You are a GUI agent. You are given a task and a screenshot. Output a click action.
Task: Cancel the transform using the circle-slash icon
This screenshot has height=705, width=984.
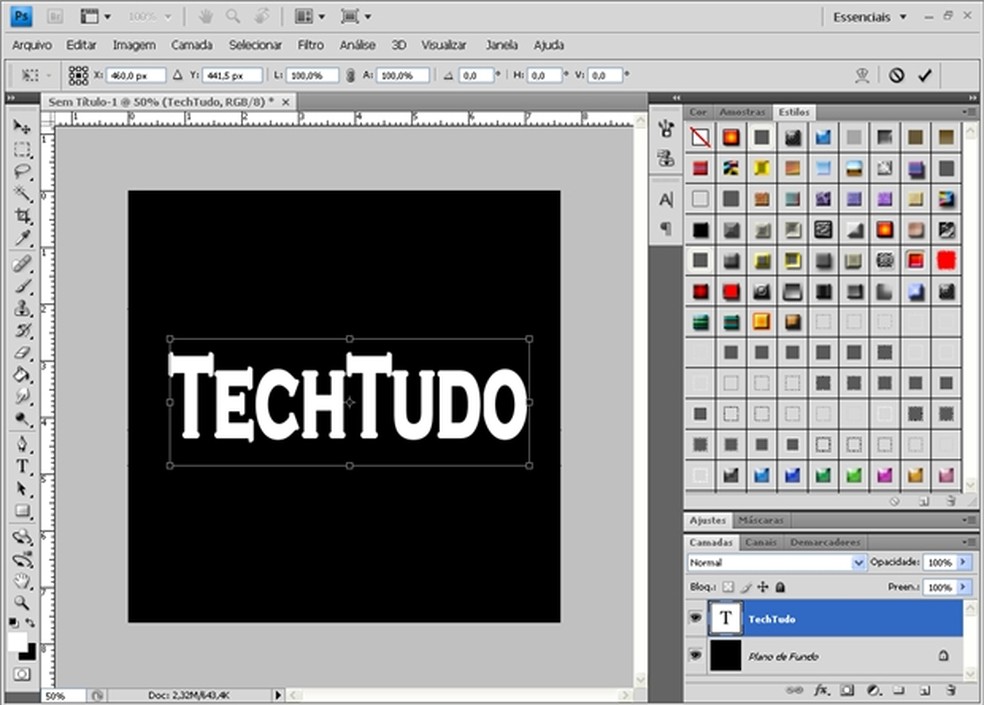(x=897, y=75)
